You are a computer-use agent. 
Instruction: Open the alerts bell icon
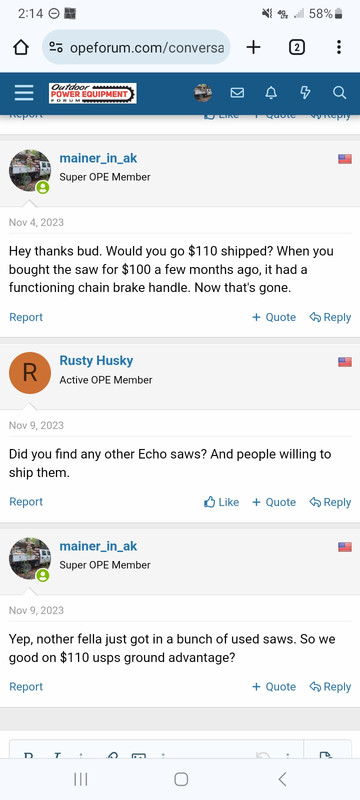[x=271, y=93]
